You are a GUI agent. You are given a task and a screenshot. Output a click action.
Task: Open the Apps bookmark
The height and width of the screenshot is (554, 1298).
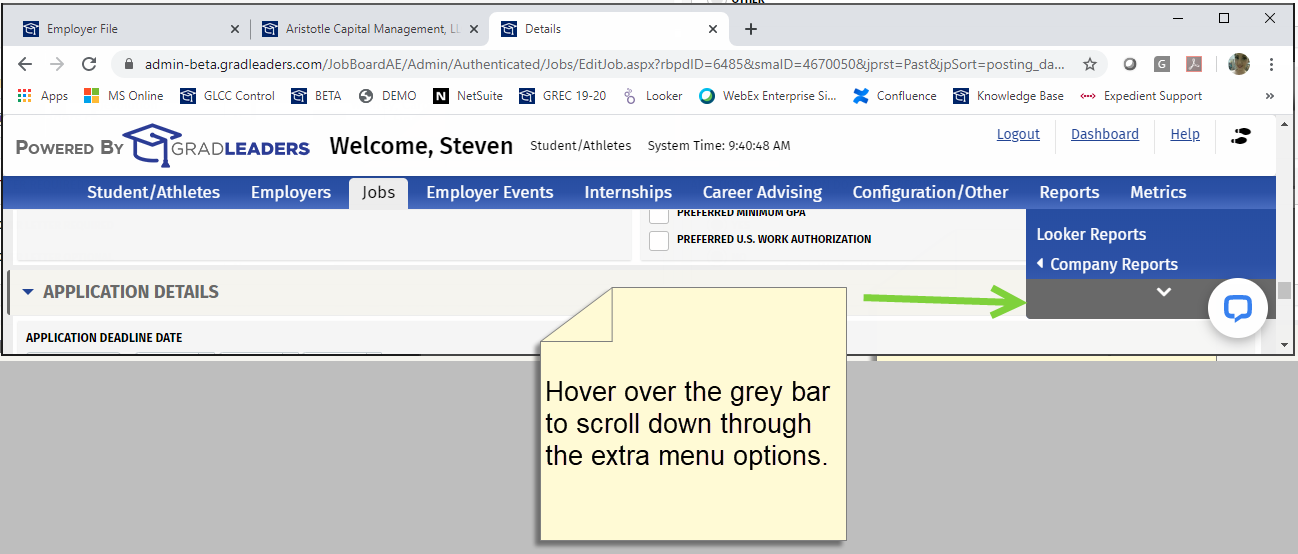click(43, 96)
